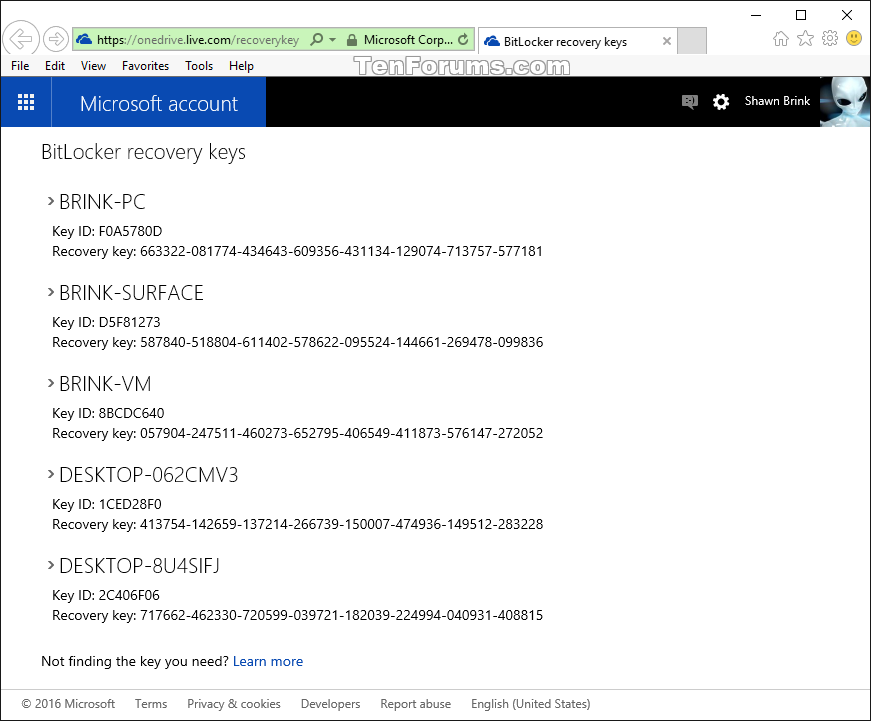Open the Help menu

[x=241, y=66]
